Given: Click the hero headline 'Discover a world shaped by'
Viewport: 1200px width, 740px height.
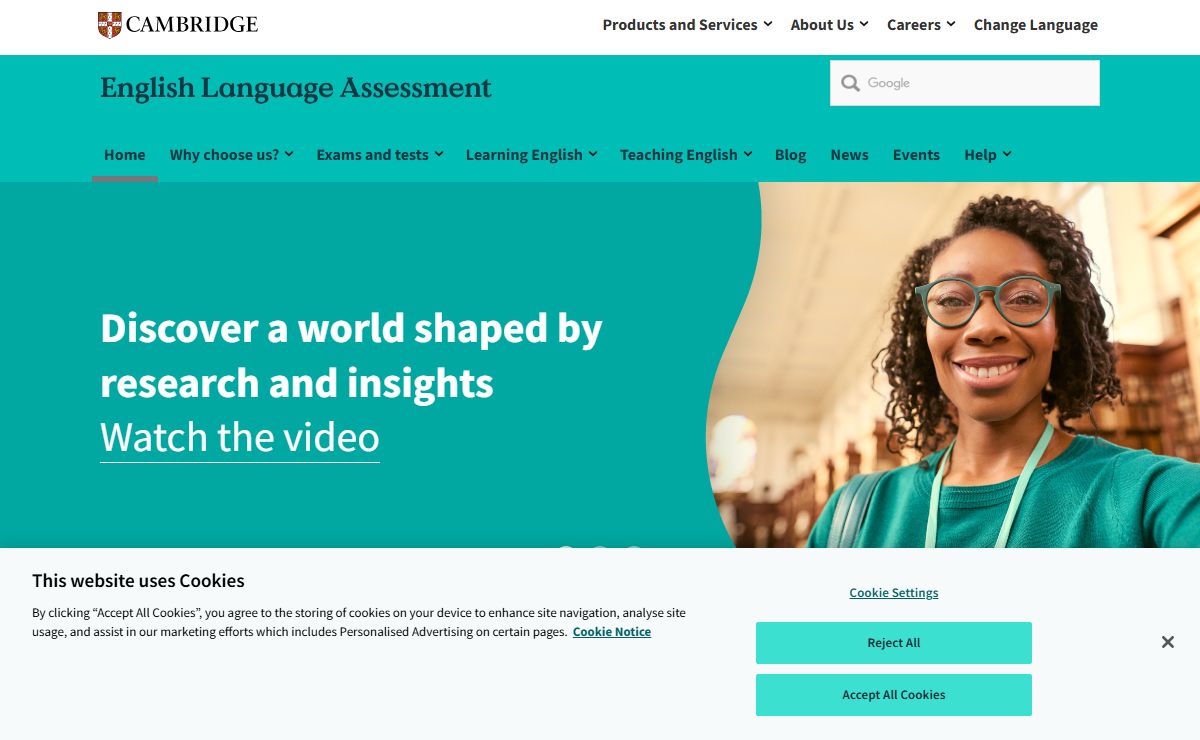Looking at the screenshot, I should pos(351,328).
